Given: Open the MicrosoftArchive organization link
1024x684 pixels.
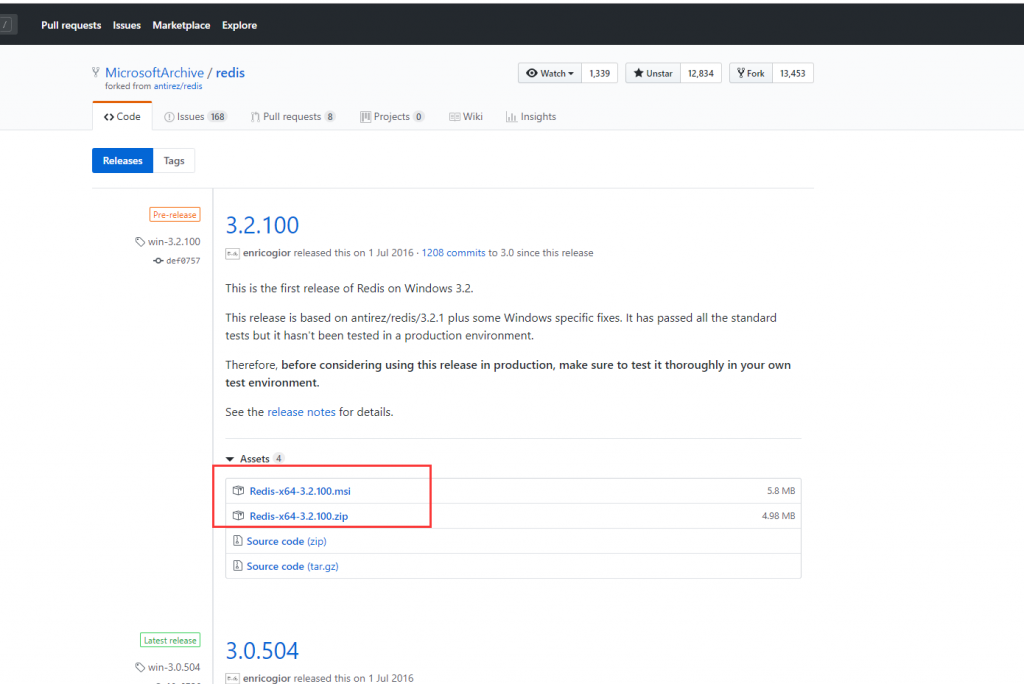Looking at the screenshot, I should click(x=154, y=73).
